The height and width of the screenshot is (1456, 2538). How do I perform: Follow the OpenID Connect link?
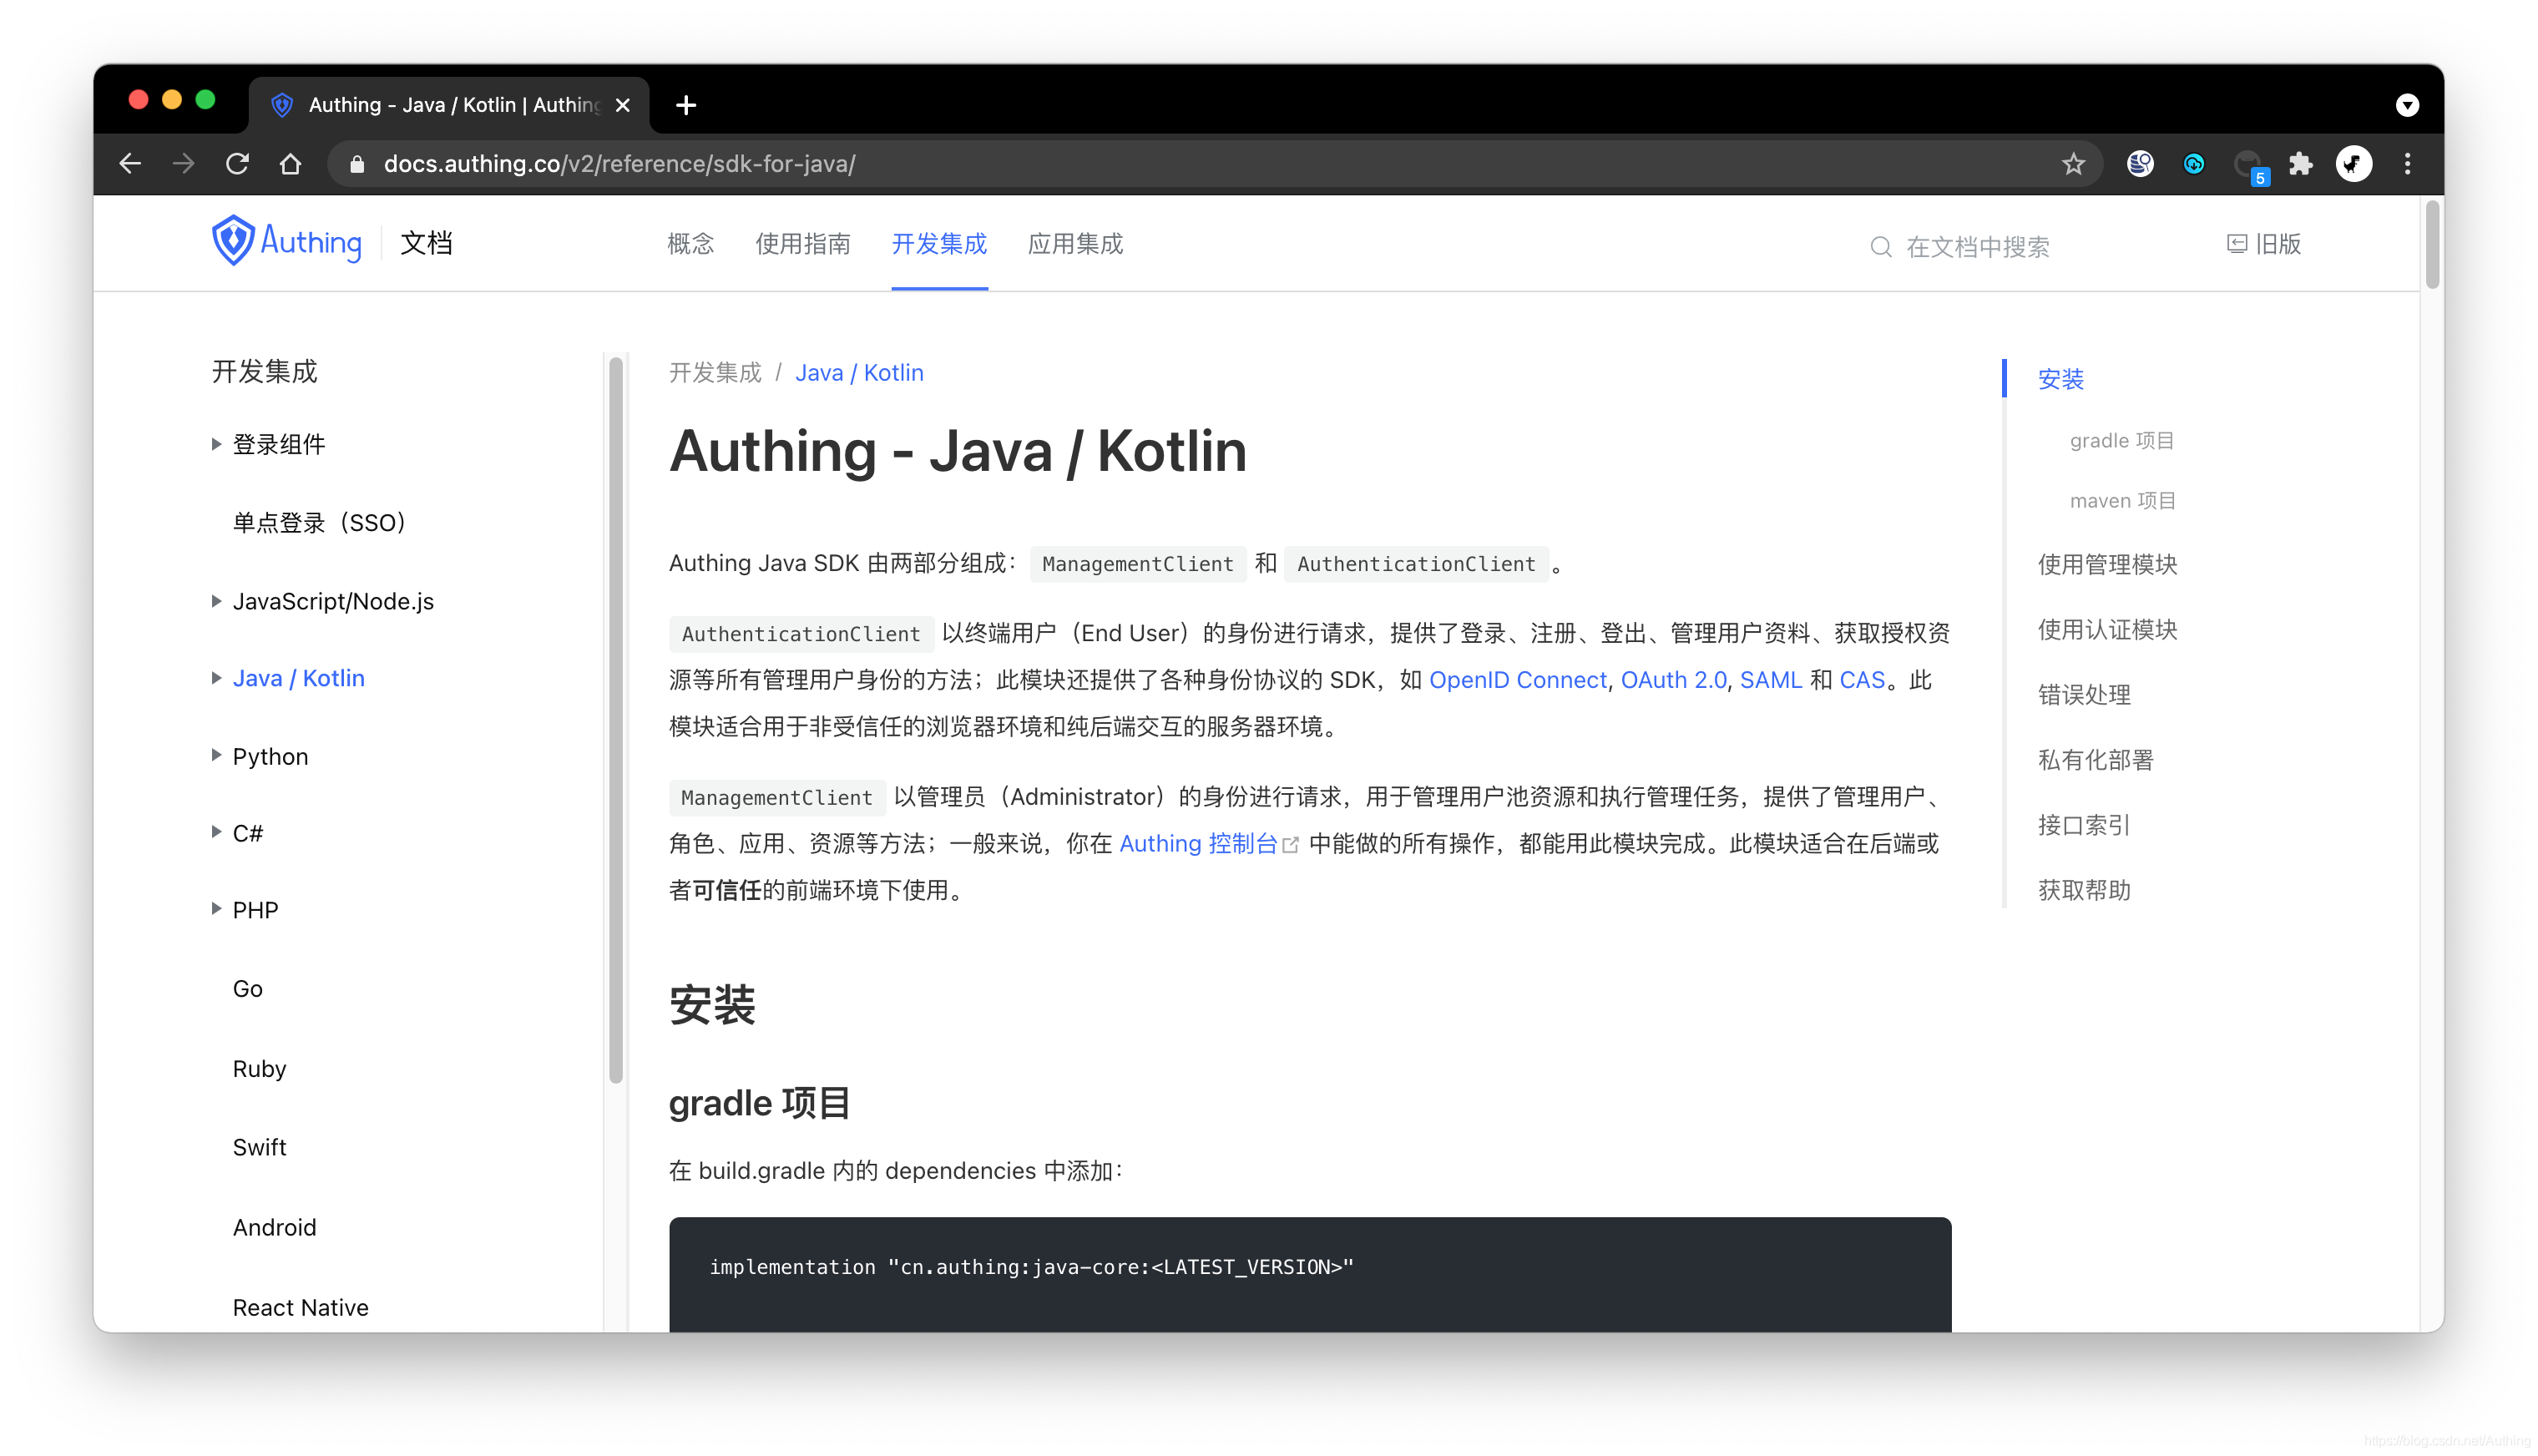[1517, 680]
